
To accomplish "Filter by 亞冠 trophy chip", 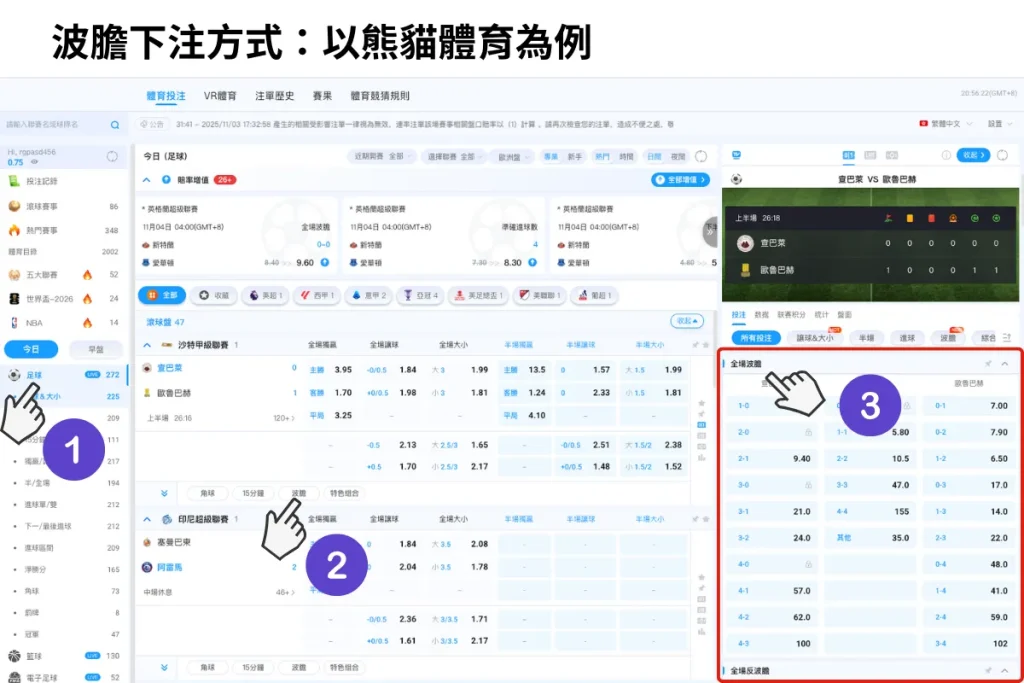I will click(421, 295).
